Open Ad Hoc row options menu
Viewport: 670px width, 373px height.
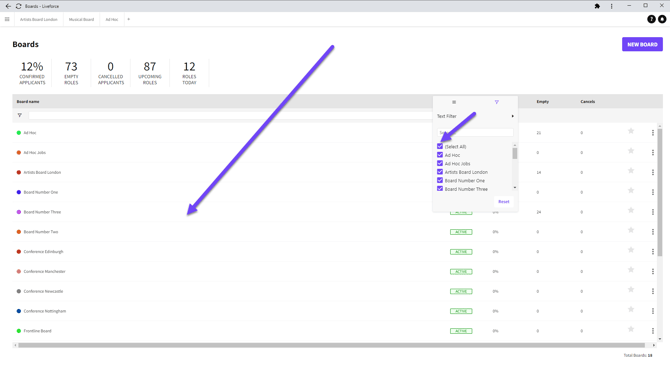coord(653,133)
